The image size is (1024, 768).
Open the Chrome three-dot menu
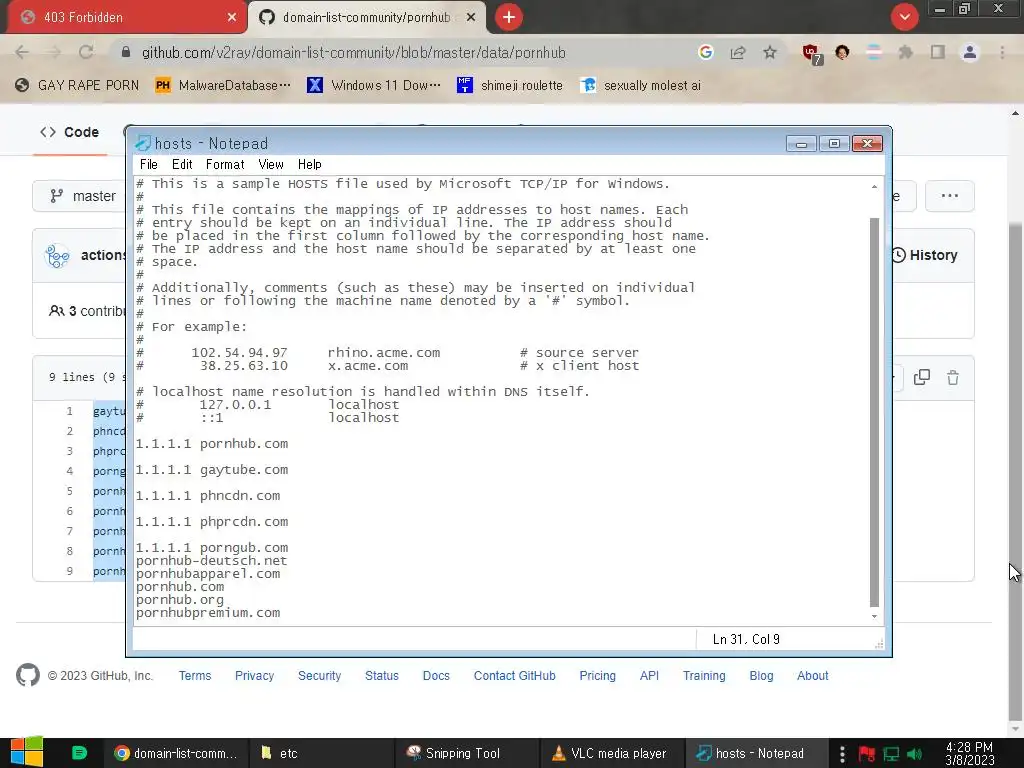1002,52
